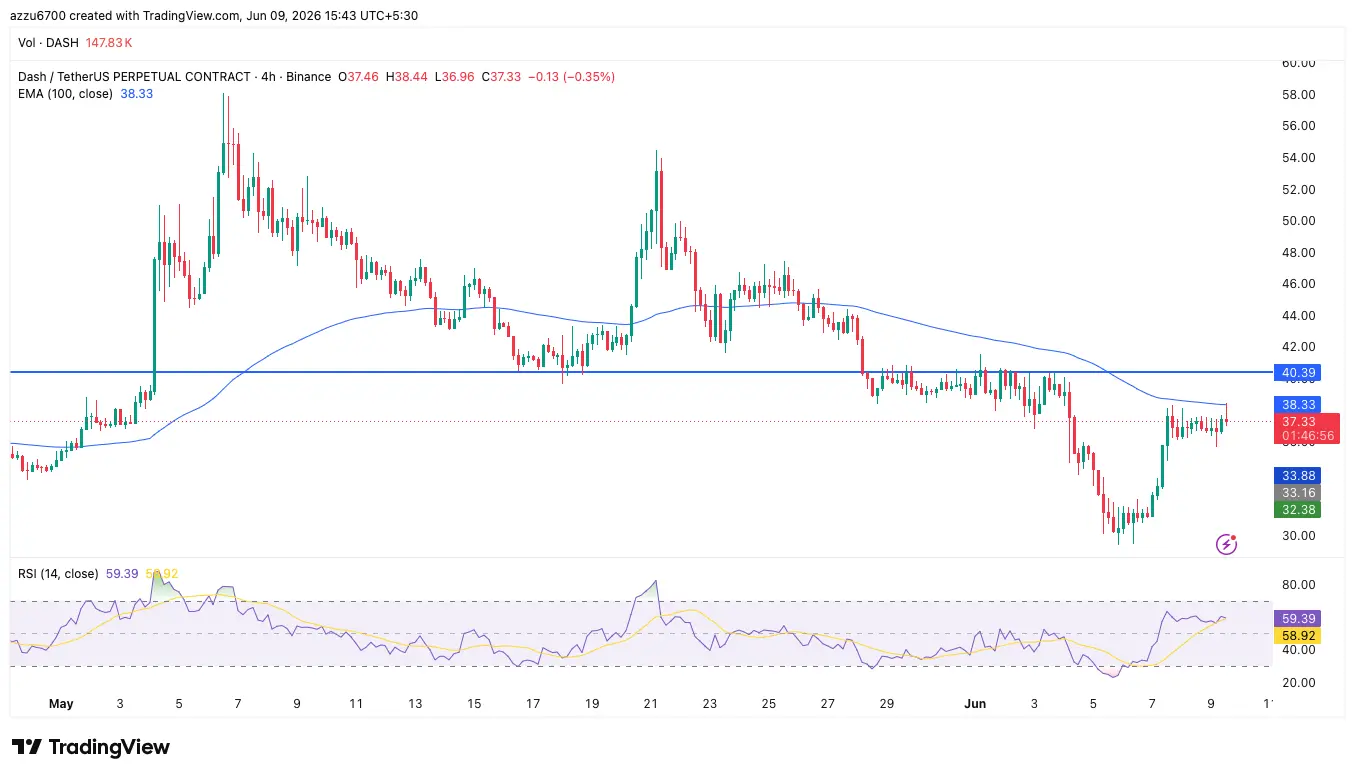The height and width of the screenshot is (777, 1355).
Task: Click the 21 date axis label
Action: pos(651,704)
